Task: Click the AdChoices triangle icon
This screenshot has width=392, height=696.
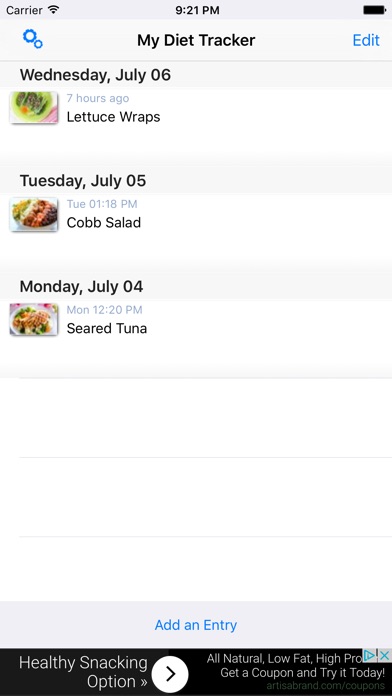Action: point(370,655)
